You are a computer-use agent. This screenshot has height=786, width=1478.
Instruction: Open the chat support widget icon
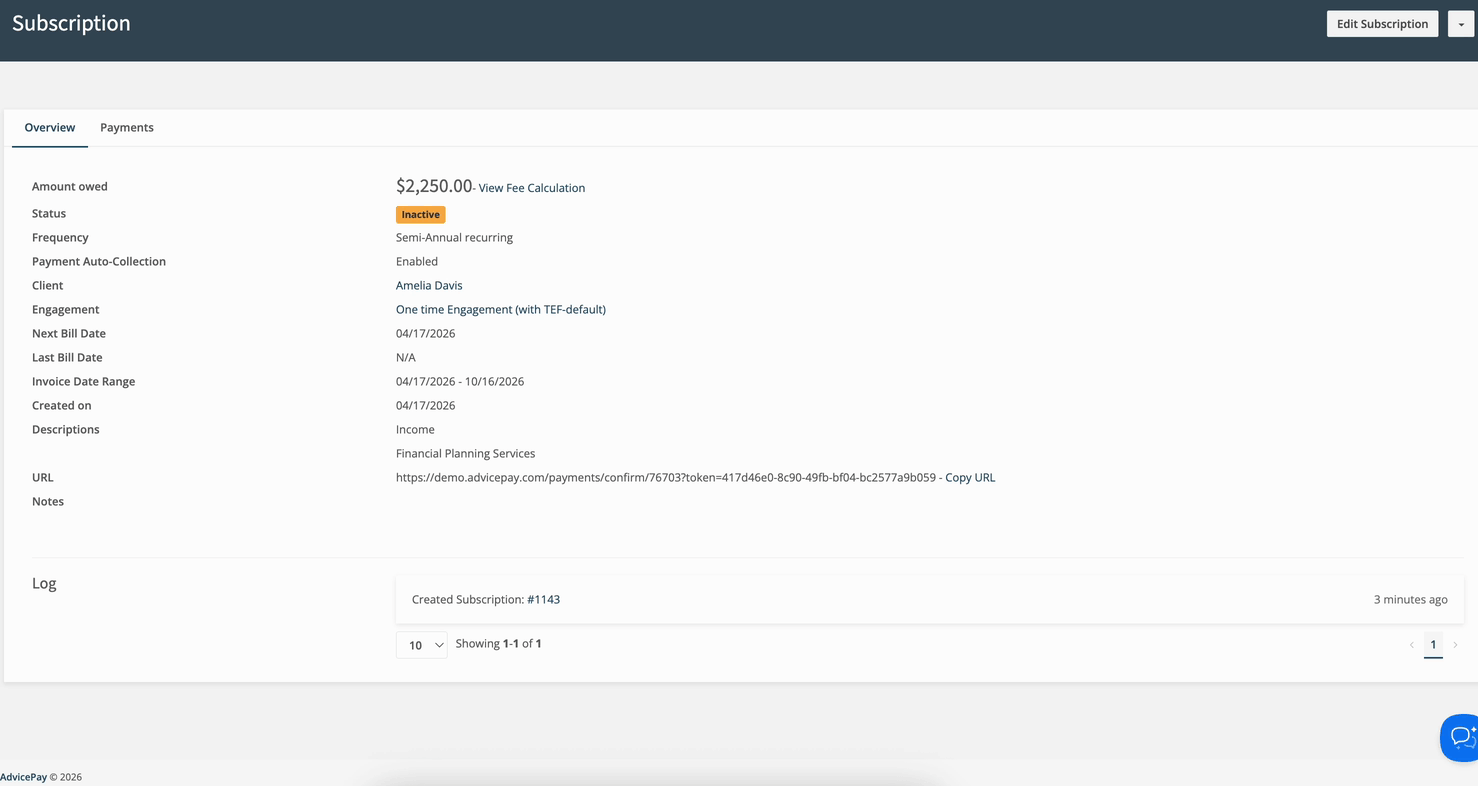pyautogui.click(x=1459, y=738)
